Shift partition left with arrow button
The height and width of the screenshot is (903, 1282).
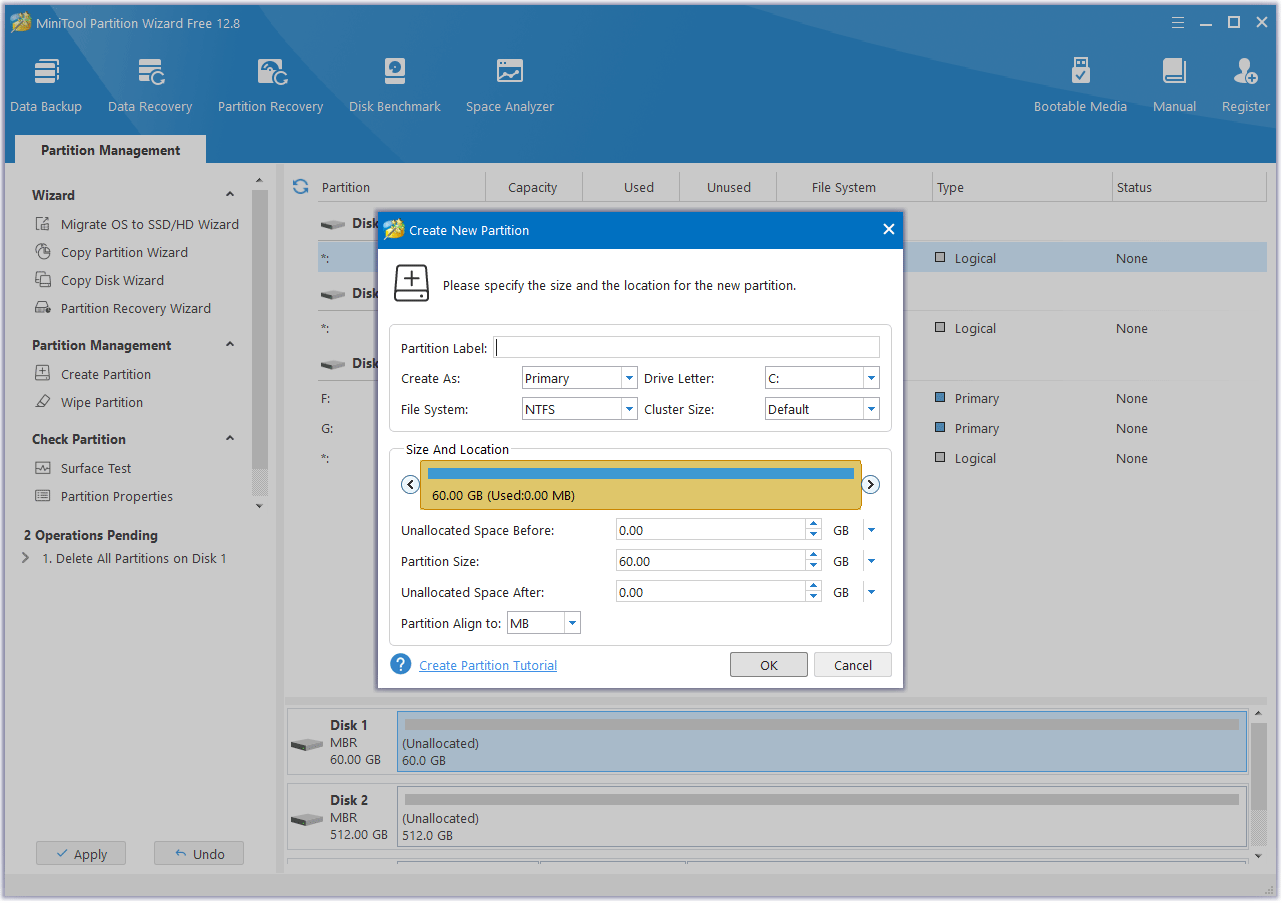(410, 485)
